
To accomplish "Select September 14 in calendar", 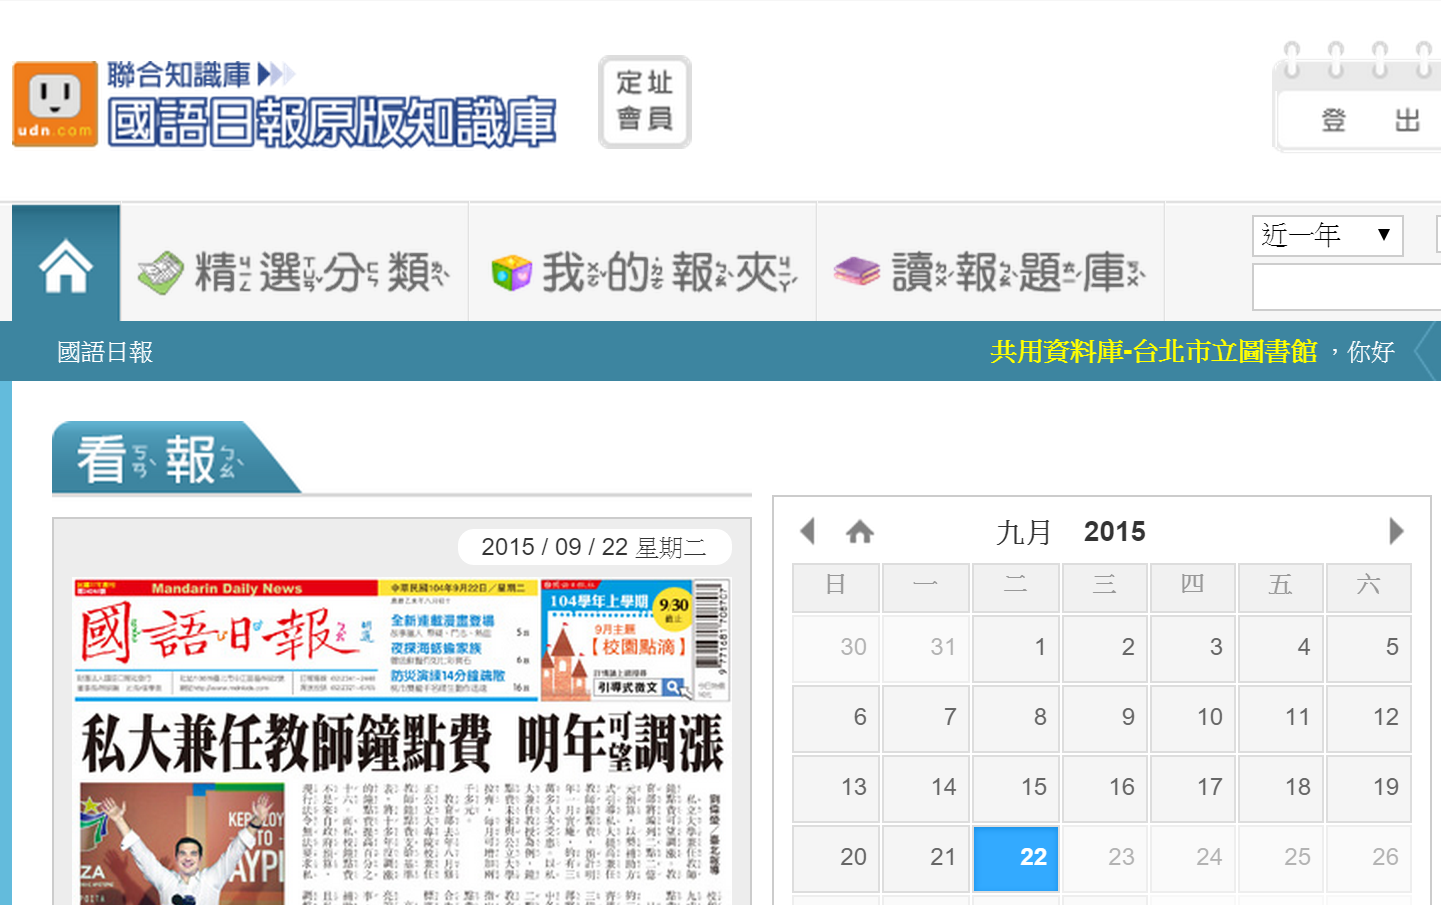I will [926, 788].
